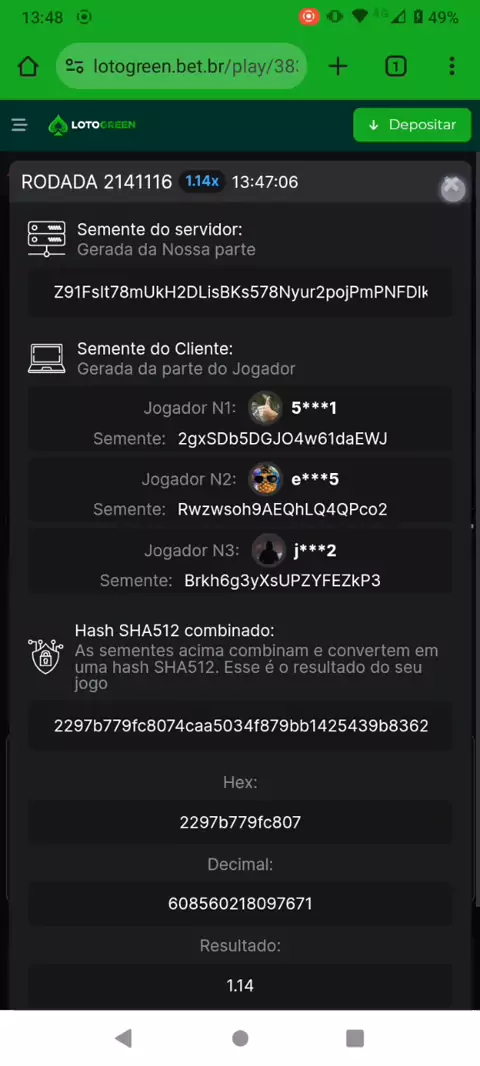The image size is (480, 1066).
Task: Tap the Jogador N2 avatar
Action: [265, 479]
